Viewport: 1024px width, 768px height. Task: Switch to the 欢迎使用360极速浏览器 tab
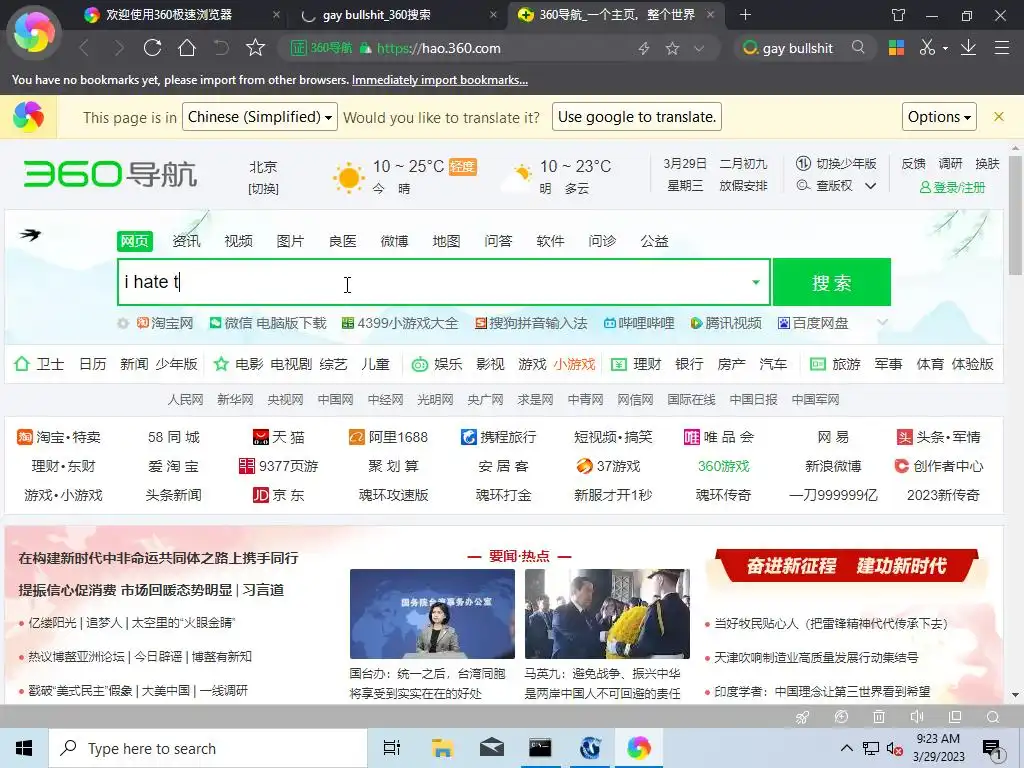coord(168,14)
